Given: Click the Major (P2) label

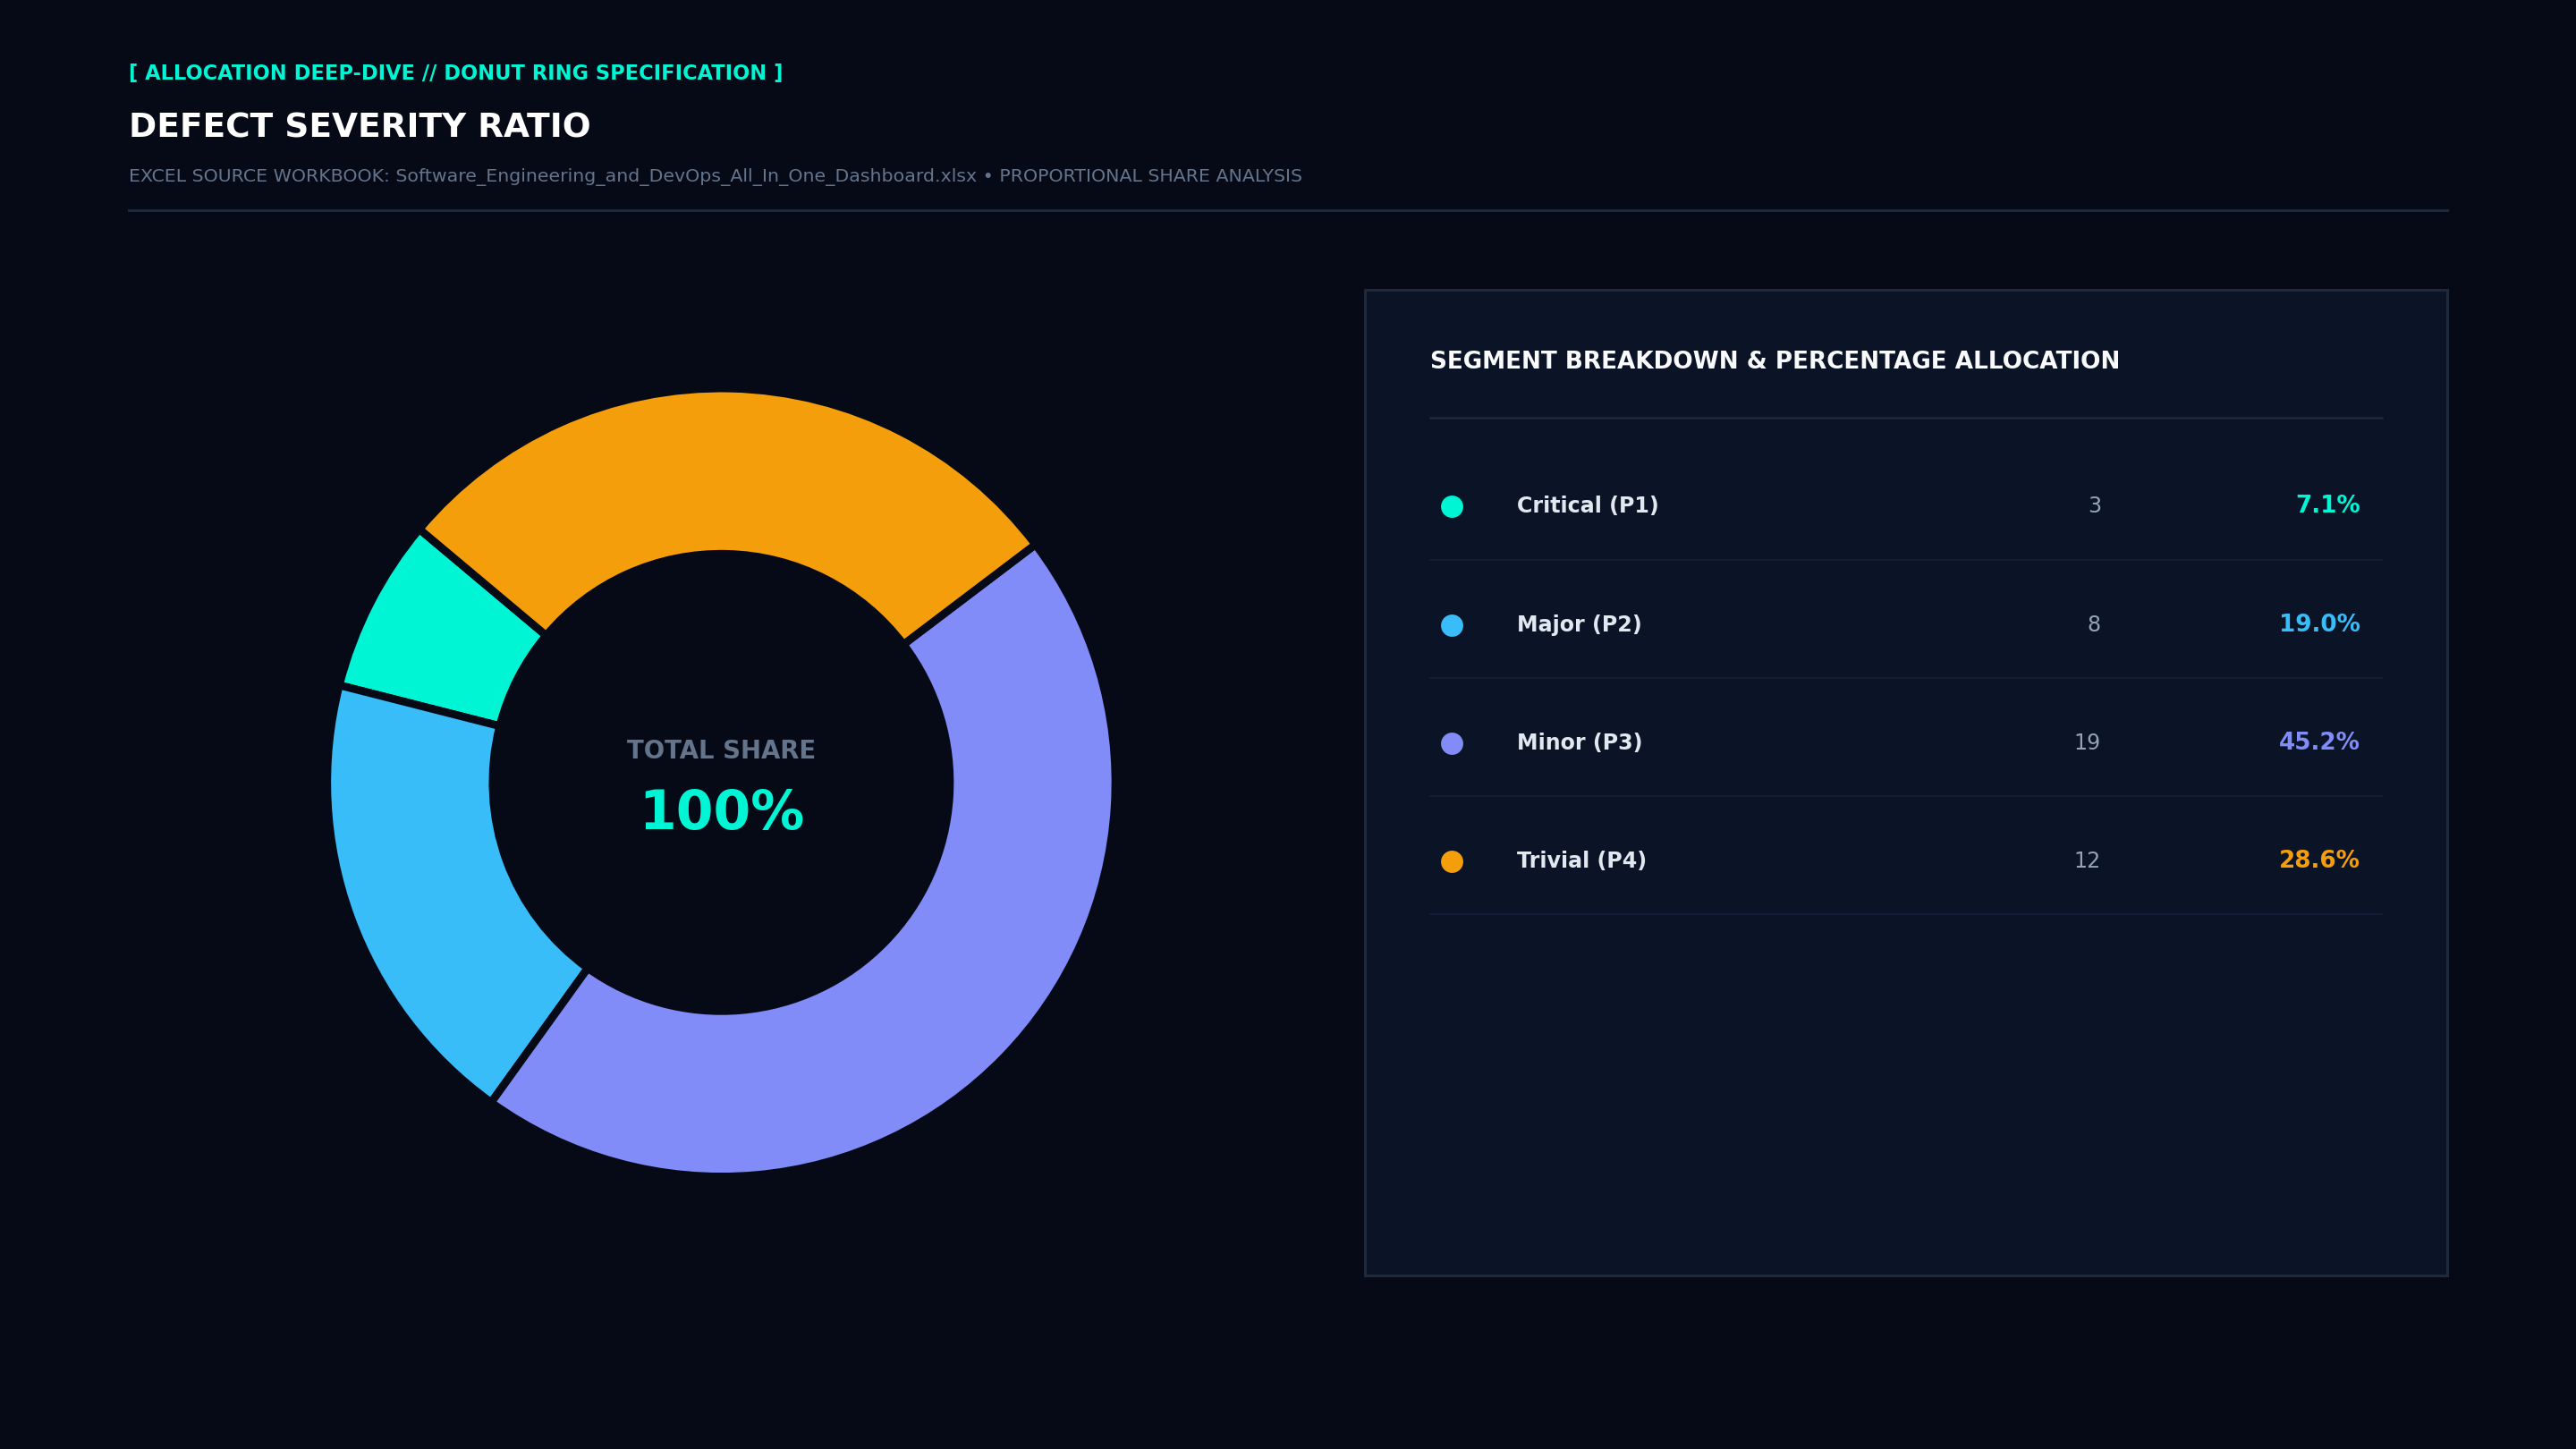Looking at the screenshot, I should 1579,625.
